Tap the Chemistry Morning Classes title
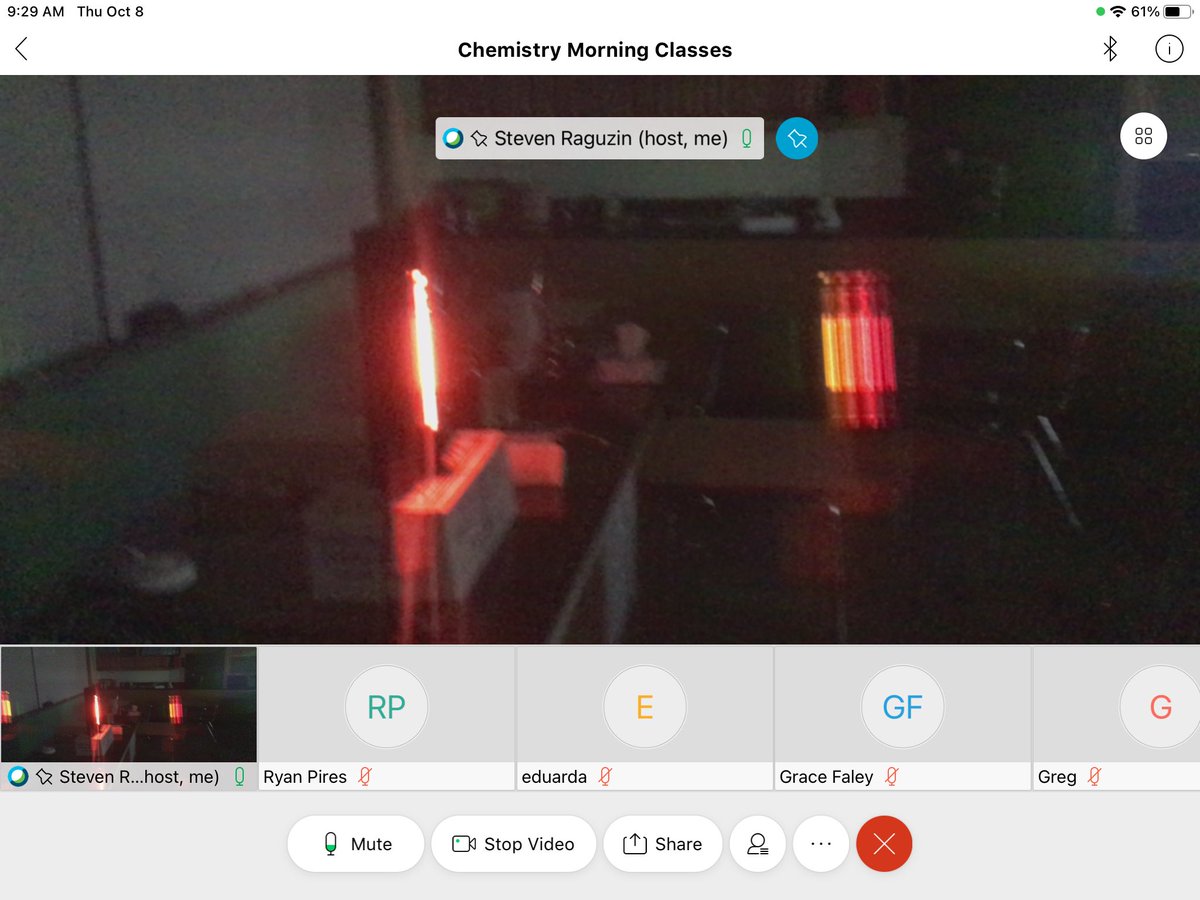Screen dimensions: 1200x900 [595, 50]
